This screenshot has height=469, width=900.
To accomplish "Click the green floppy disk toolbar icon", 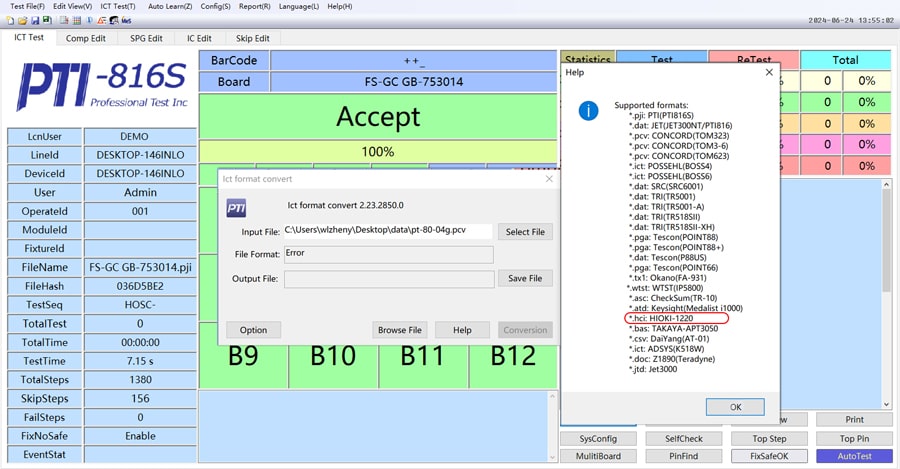I will (47, 20).
